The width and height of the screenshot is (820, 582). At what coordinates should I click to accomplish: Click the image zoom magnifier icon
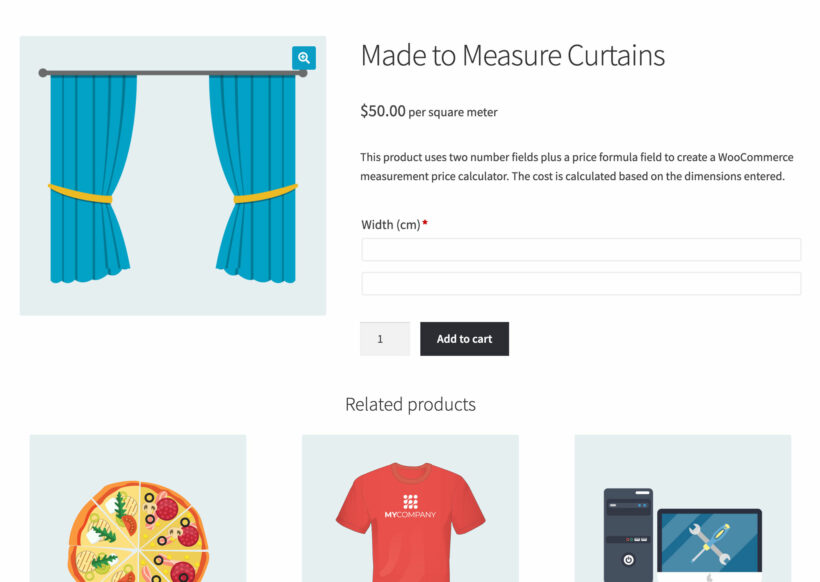(303, 57)
